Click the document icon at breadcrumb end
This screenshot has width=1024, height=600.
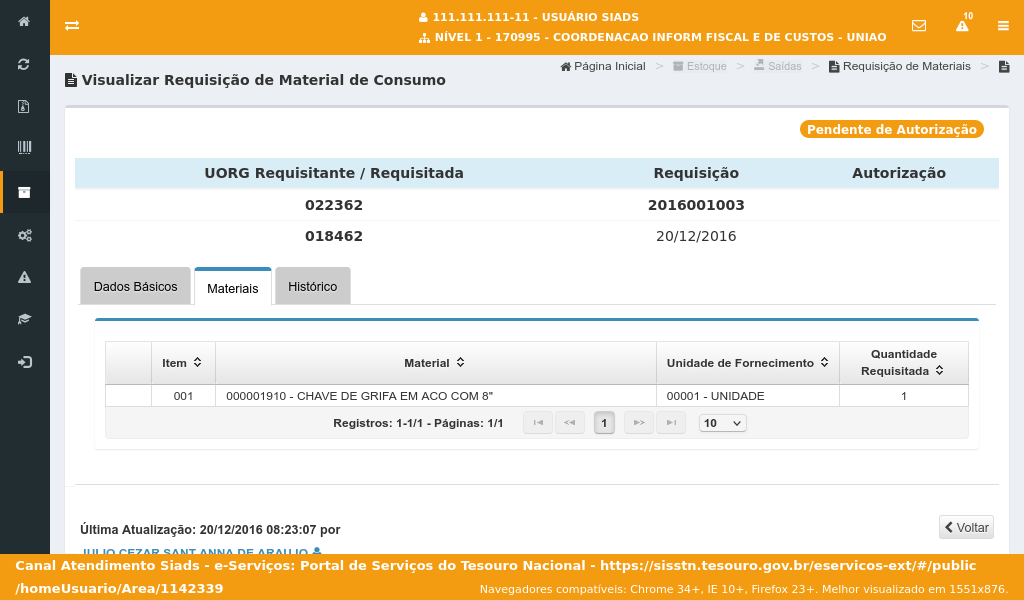pos(1004,67)
